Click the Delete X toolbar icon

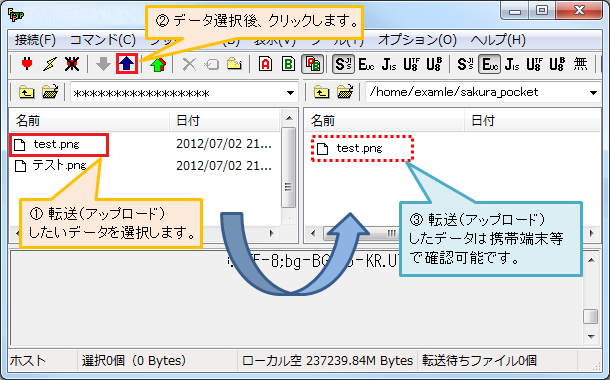click(189, 64)
